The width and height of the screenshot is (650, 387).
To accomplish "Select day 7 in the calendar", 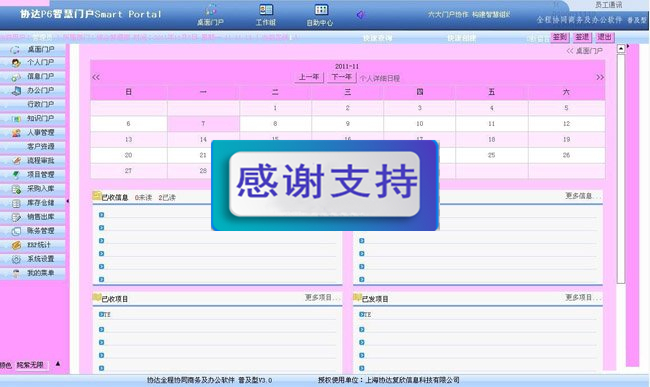I will (x=203, y=123).
